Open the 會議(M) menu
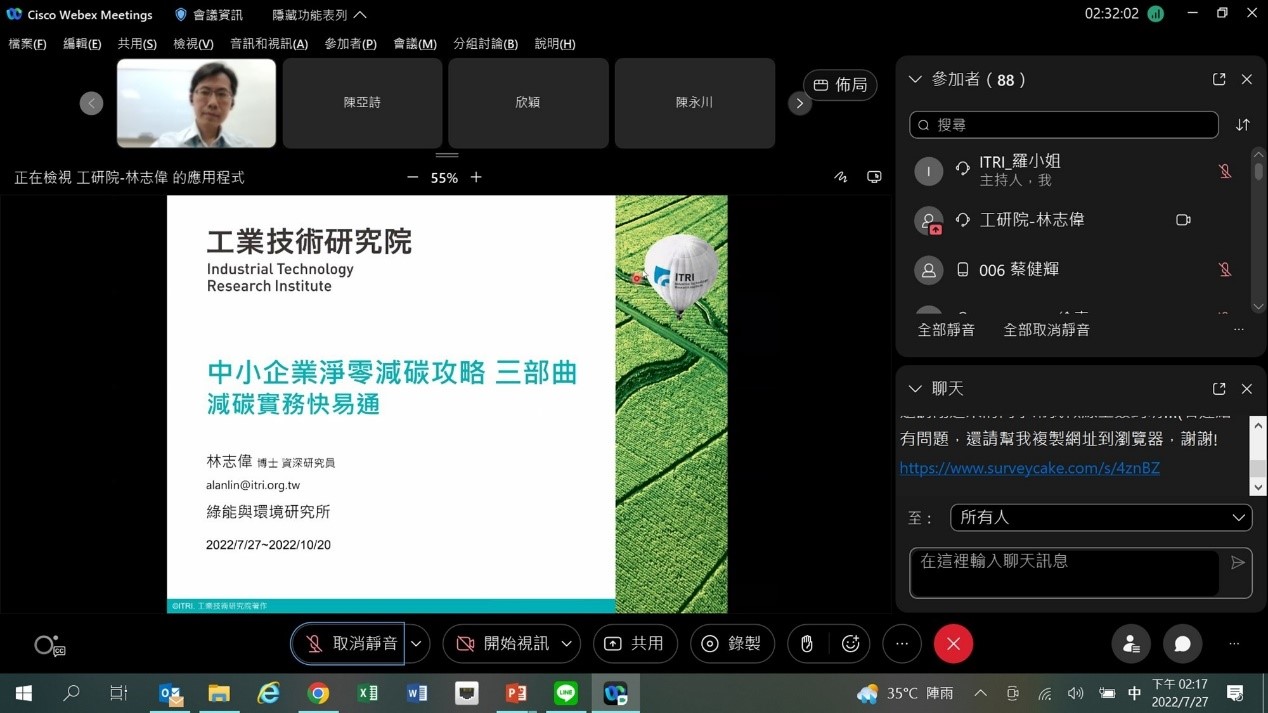1268x713 pixels. 415,44
